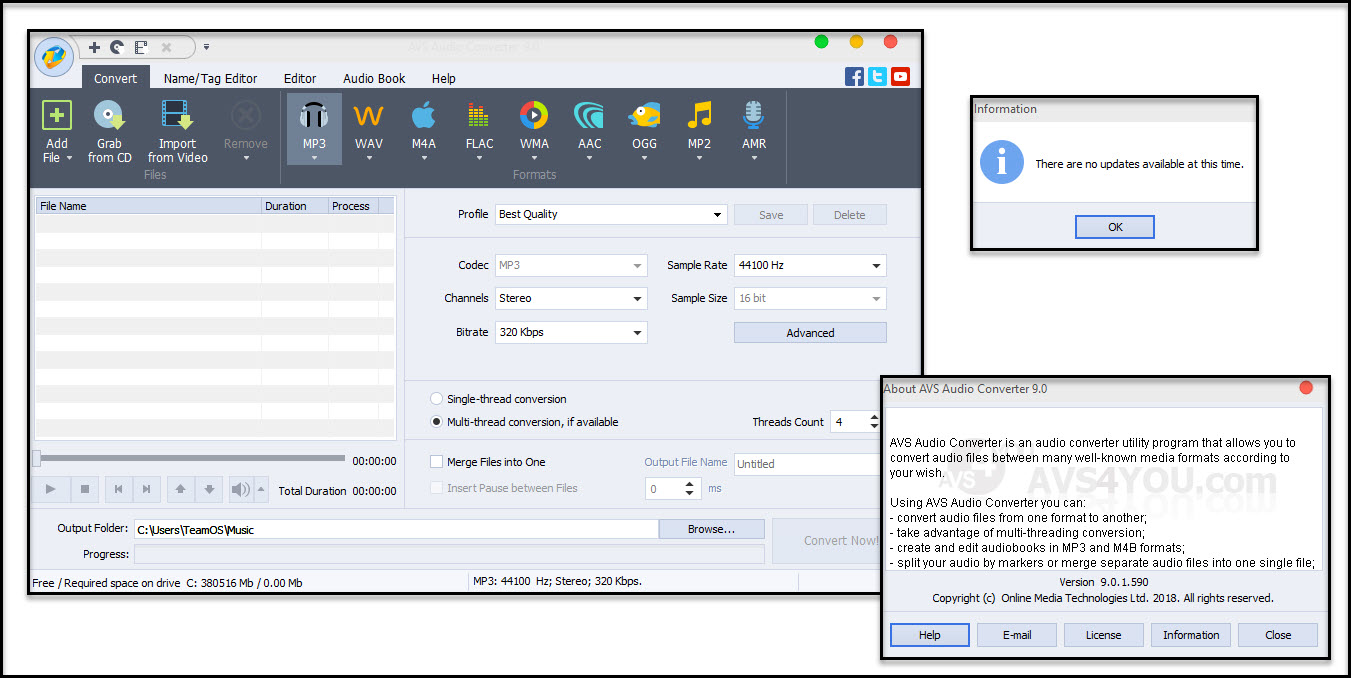Image resolution: width=1351 pixels, height=678 pixels.
Task: Click the quick access plus (add file) icon
Action: point(94,47)
